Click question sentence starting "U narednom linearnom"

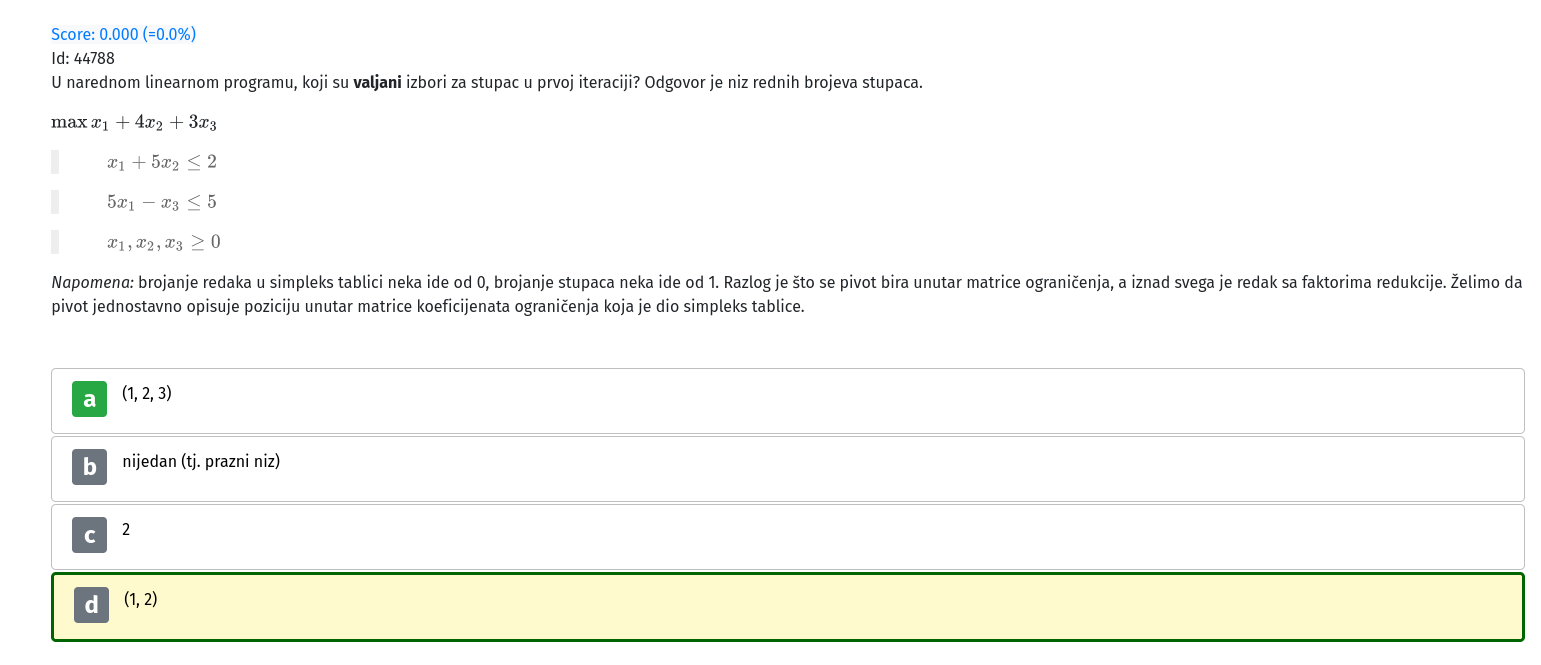click(487, 82)
